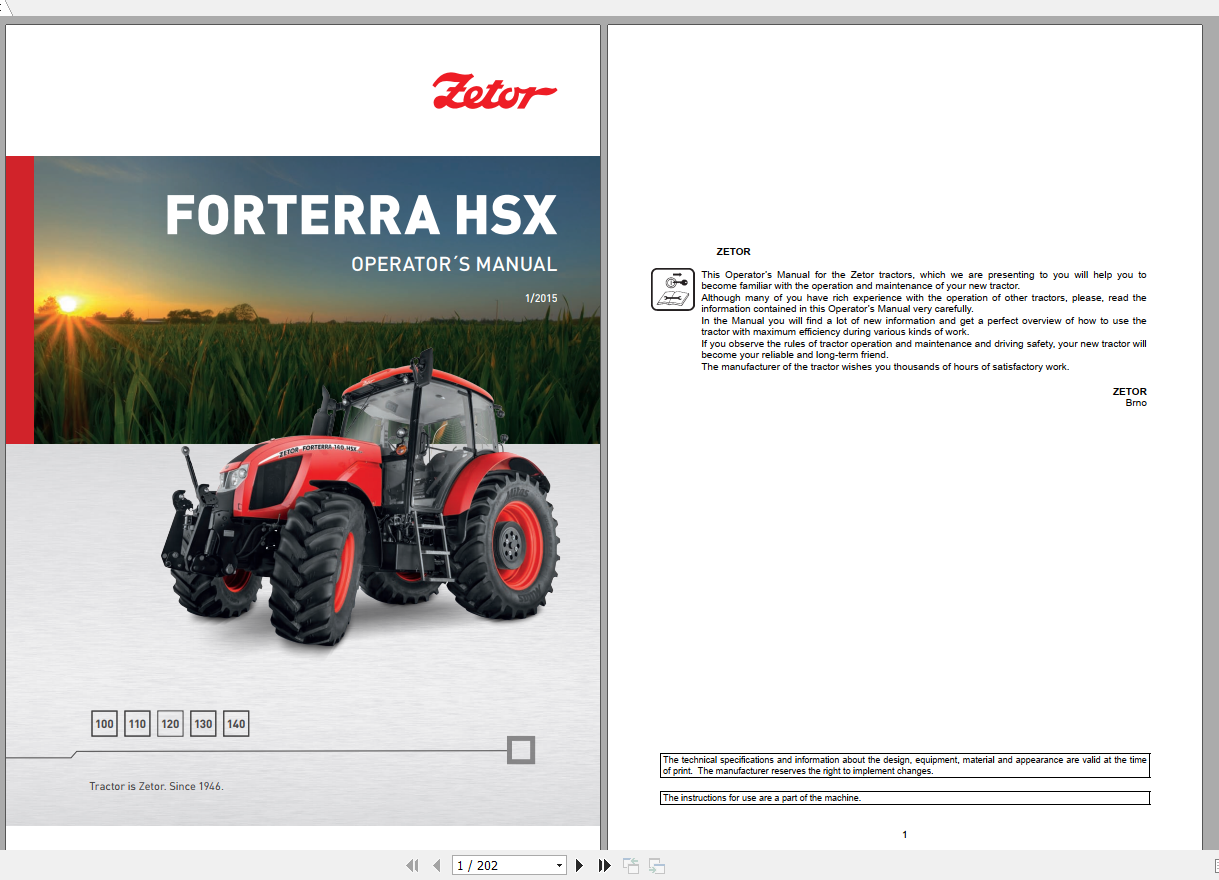Click the ZETOR signature above Brno
Viewport: 1219px width, 880px height.
(x=1130, y=392)
